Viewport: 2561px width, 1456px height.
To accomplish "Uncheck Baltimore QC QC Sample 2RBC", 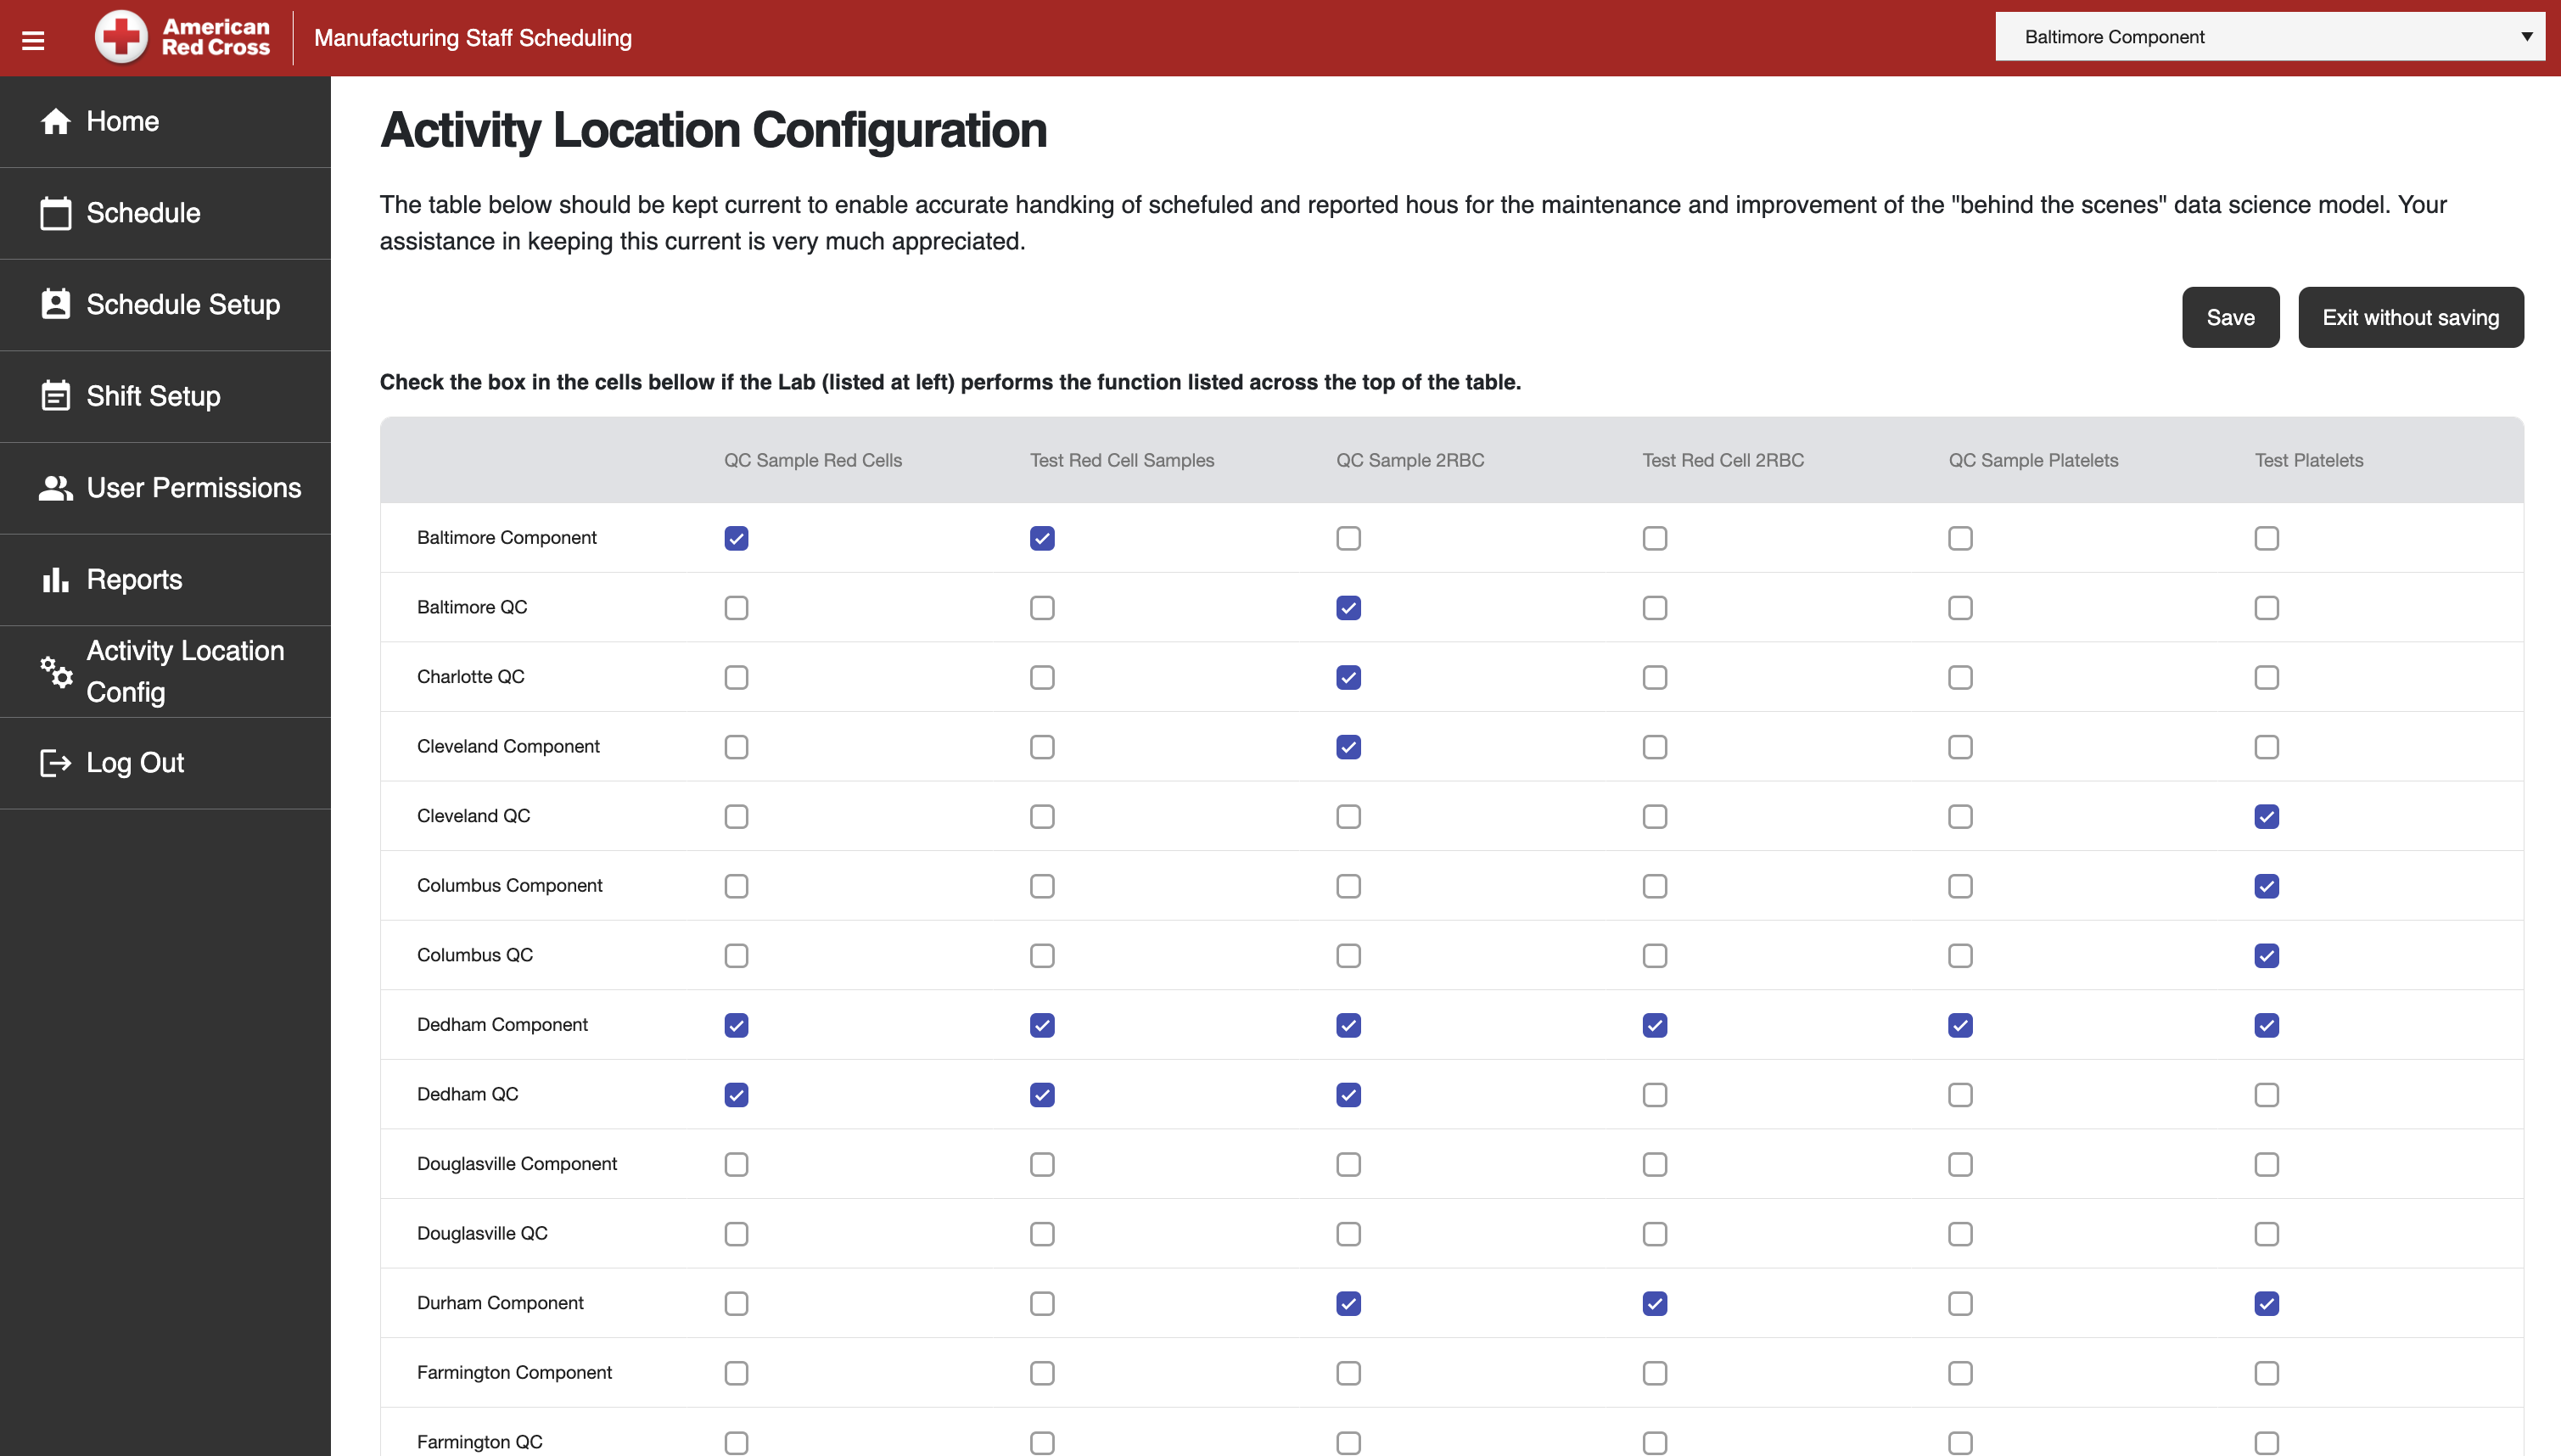I will [x=1348, y=608].
